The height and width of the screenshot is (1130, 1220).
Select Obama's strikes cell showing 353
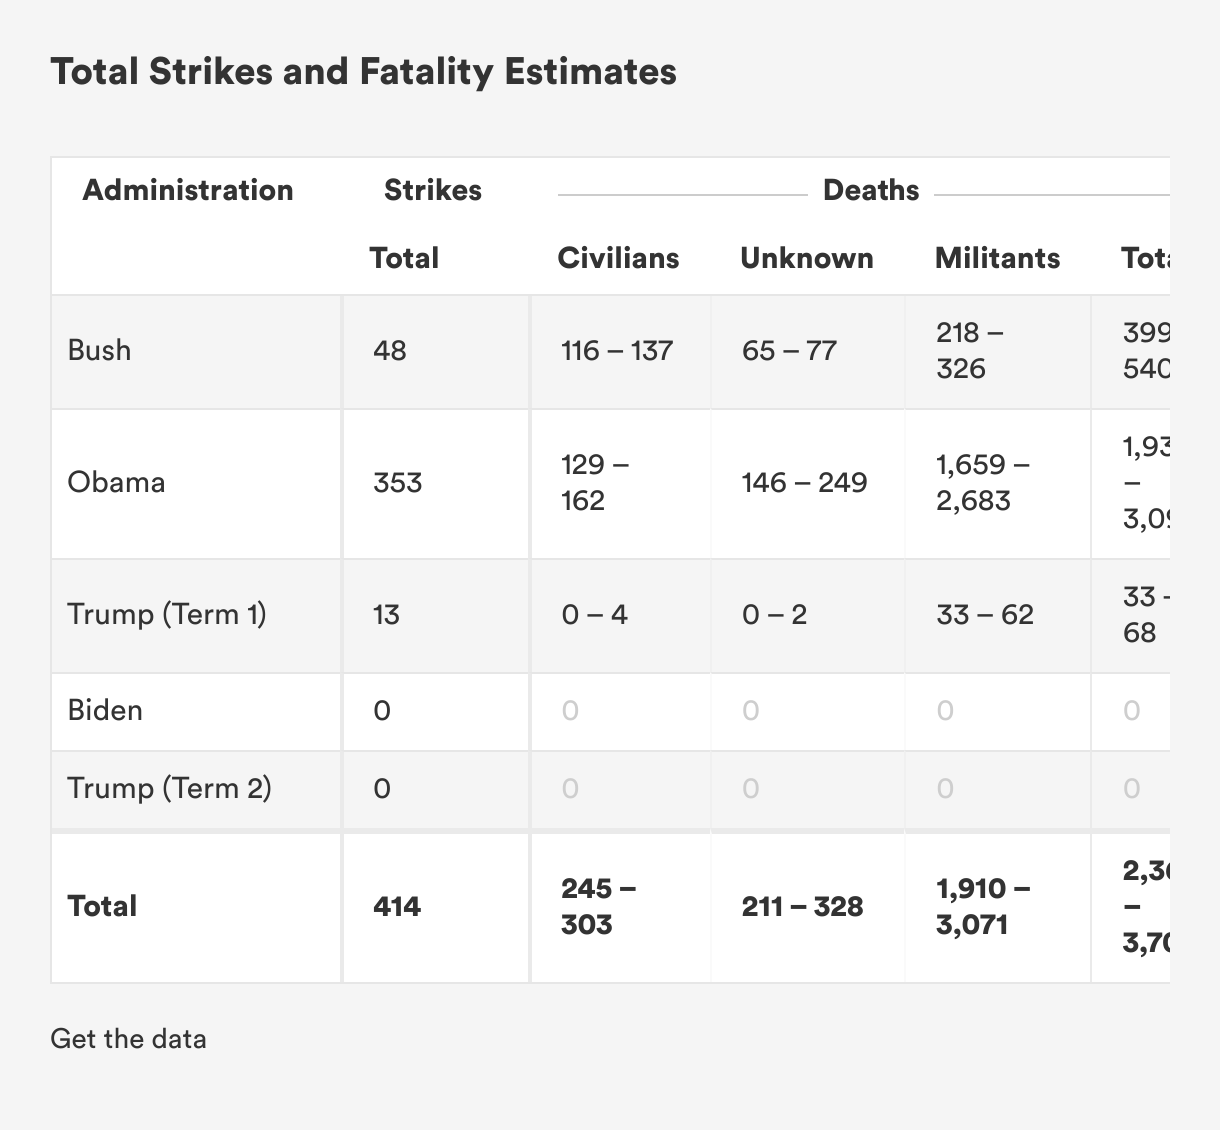tap(397, 483)
